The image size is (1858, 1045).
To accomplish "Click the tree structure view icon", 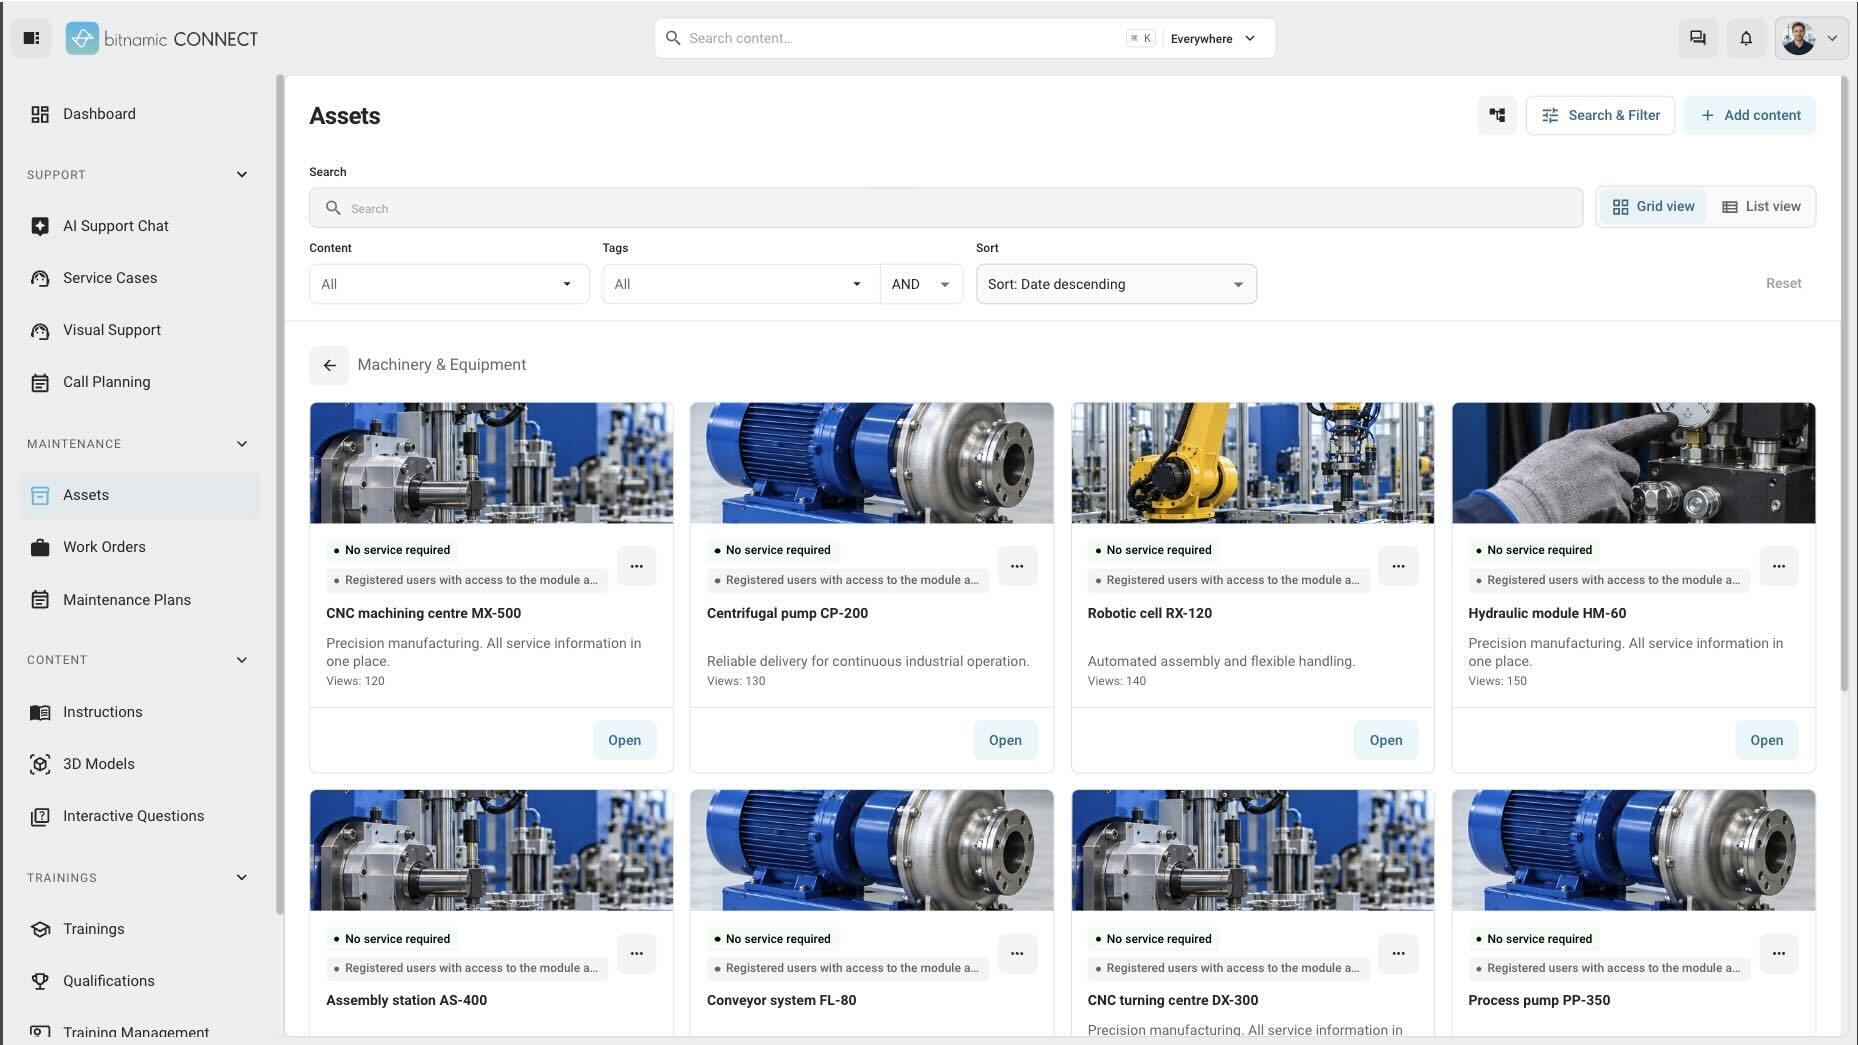I will pos(1497,115).
